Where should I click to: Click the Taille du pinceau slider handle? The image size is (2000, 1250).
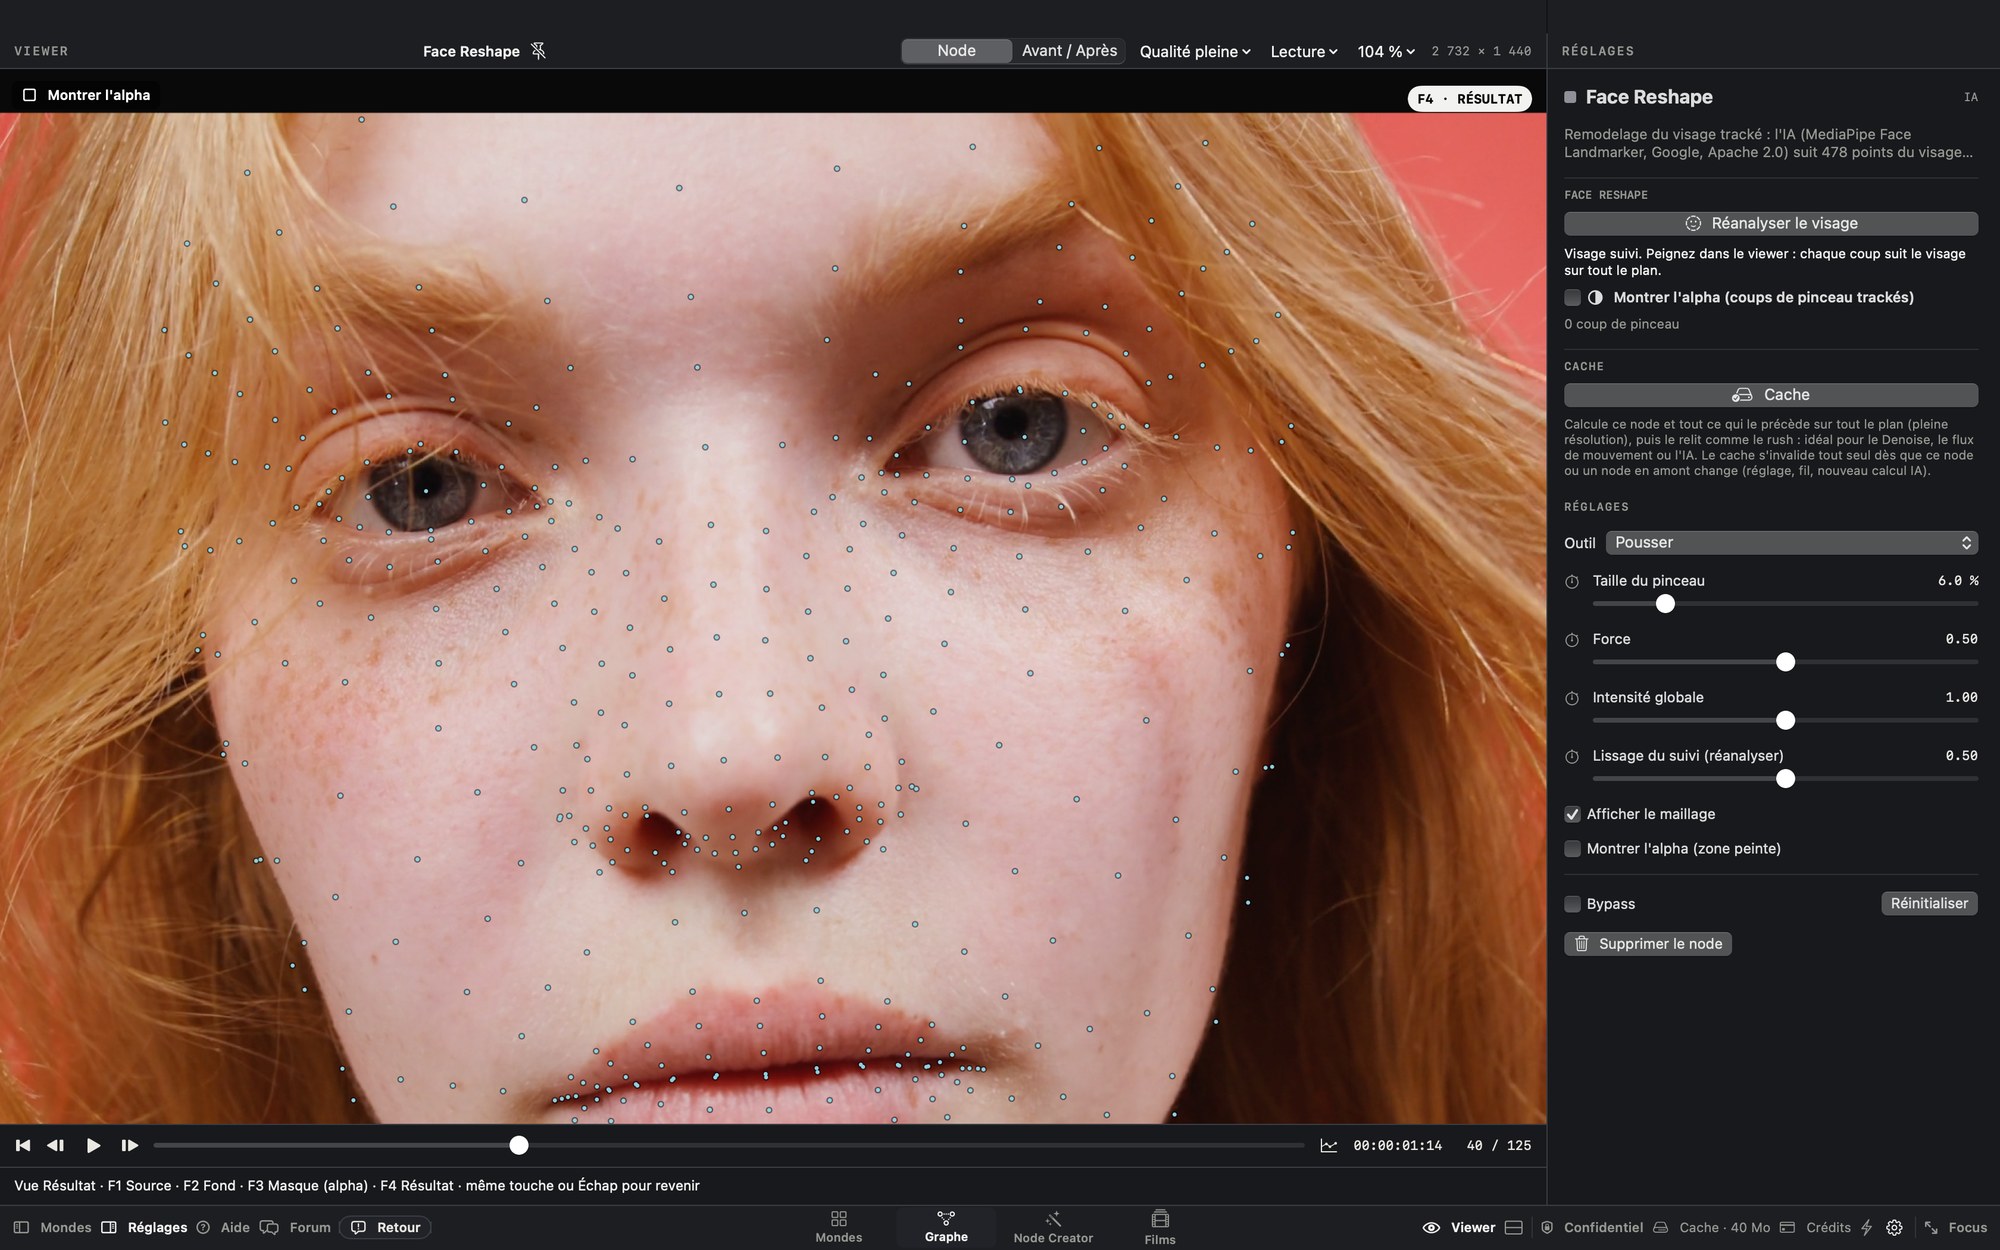click(1665, 604)
